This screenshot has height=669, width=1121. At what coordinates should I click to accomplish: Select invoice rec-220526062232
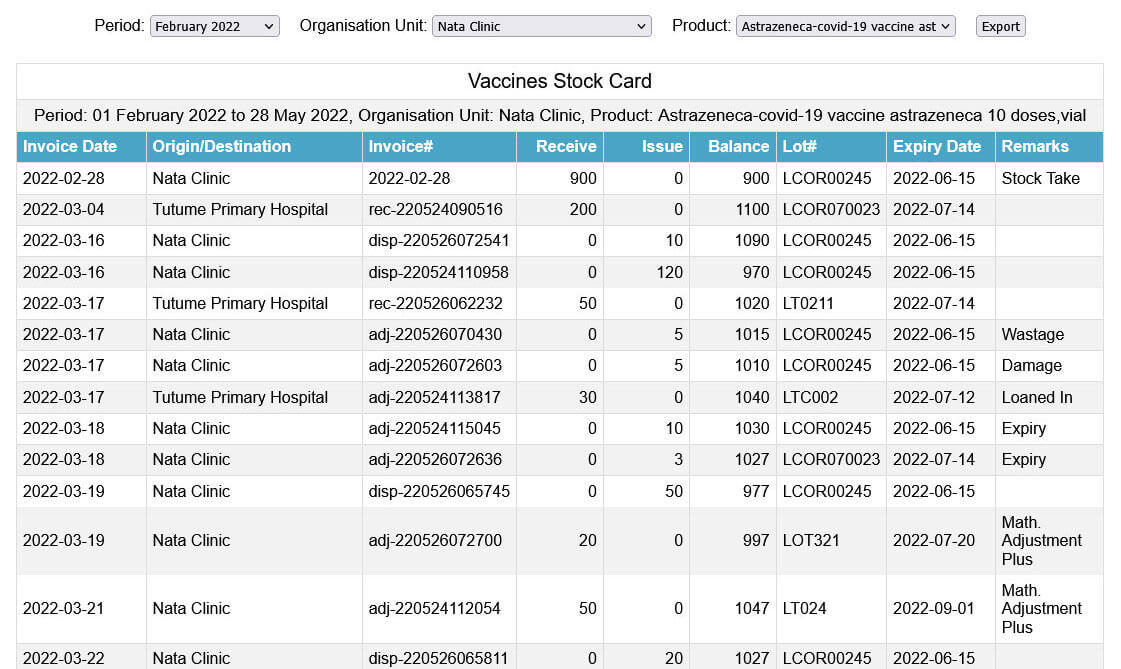435,304
